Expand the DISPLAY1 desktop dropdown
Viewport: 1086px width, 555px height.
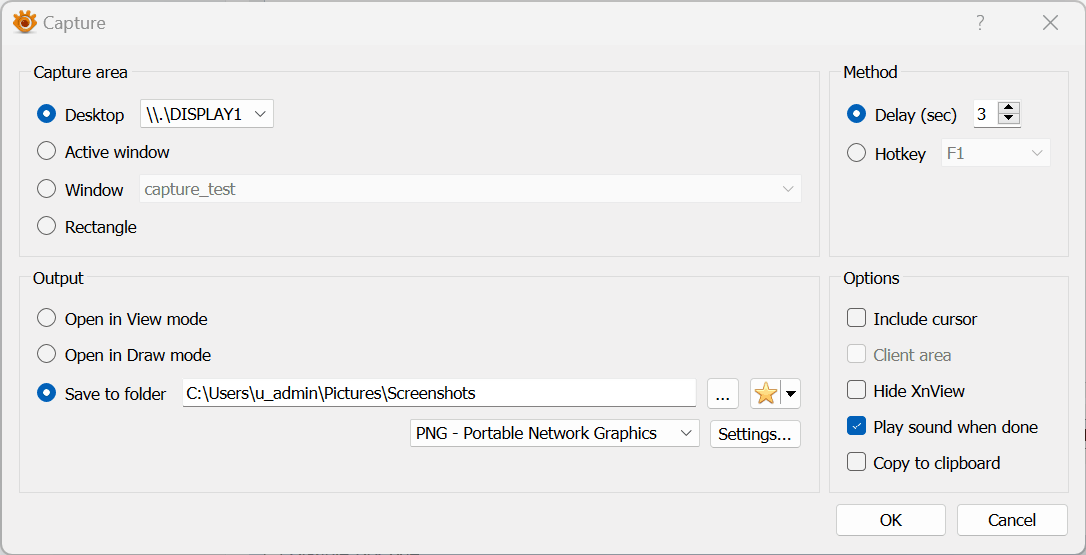coord(207,115)
